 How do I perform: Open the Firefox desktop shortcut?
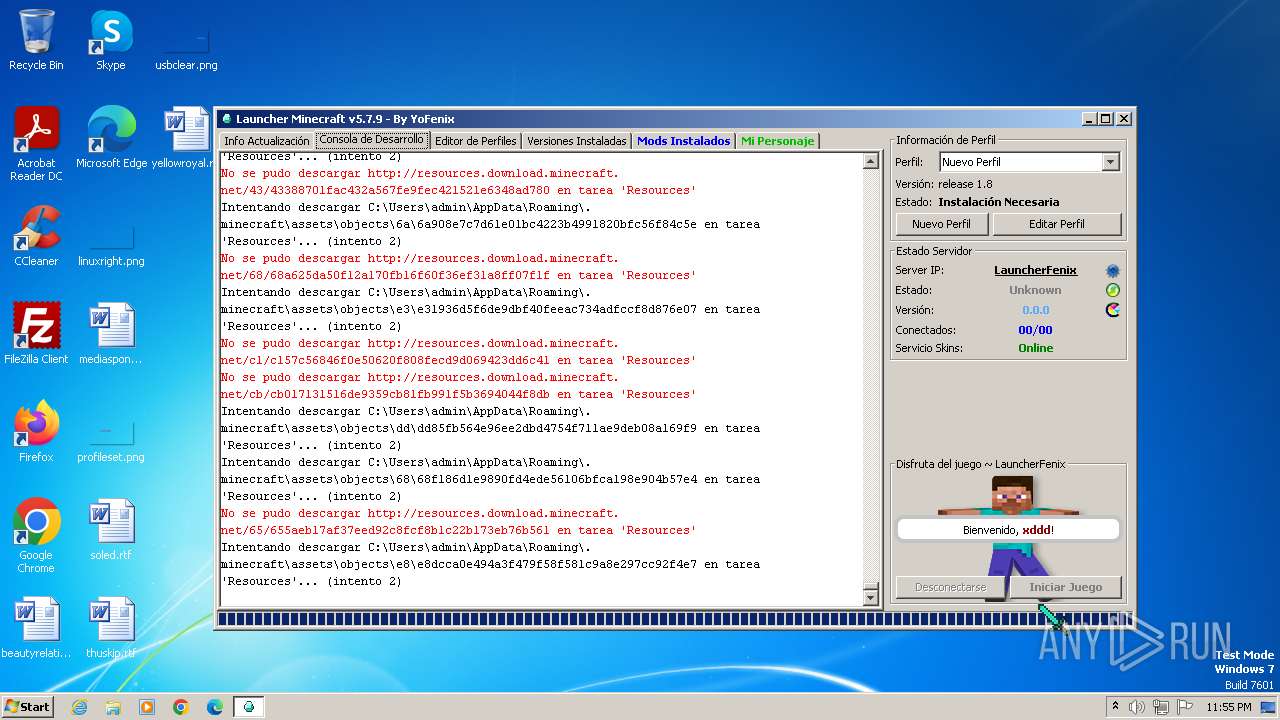36,432
